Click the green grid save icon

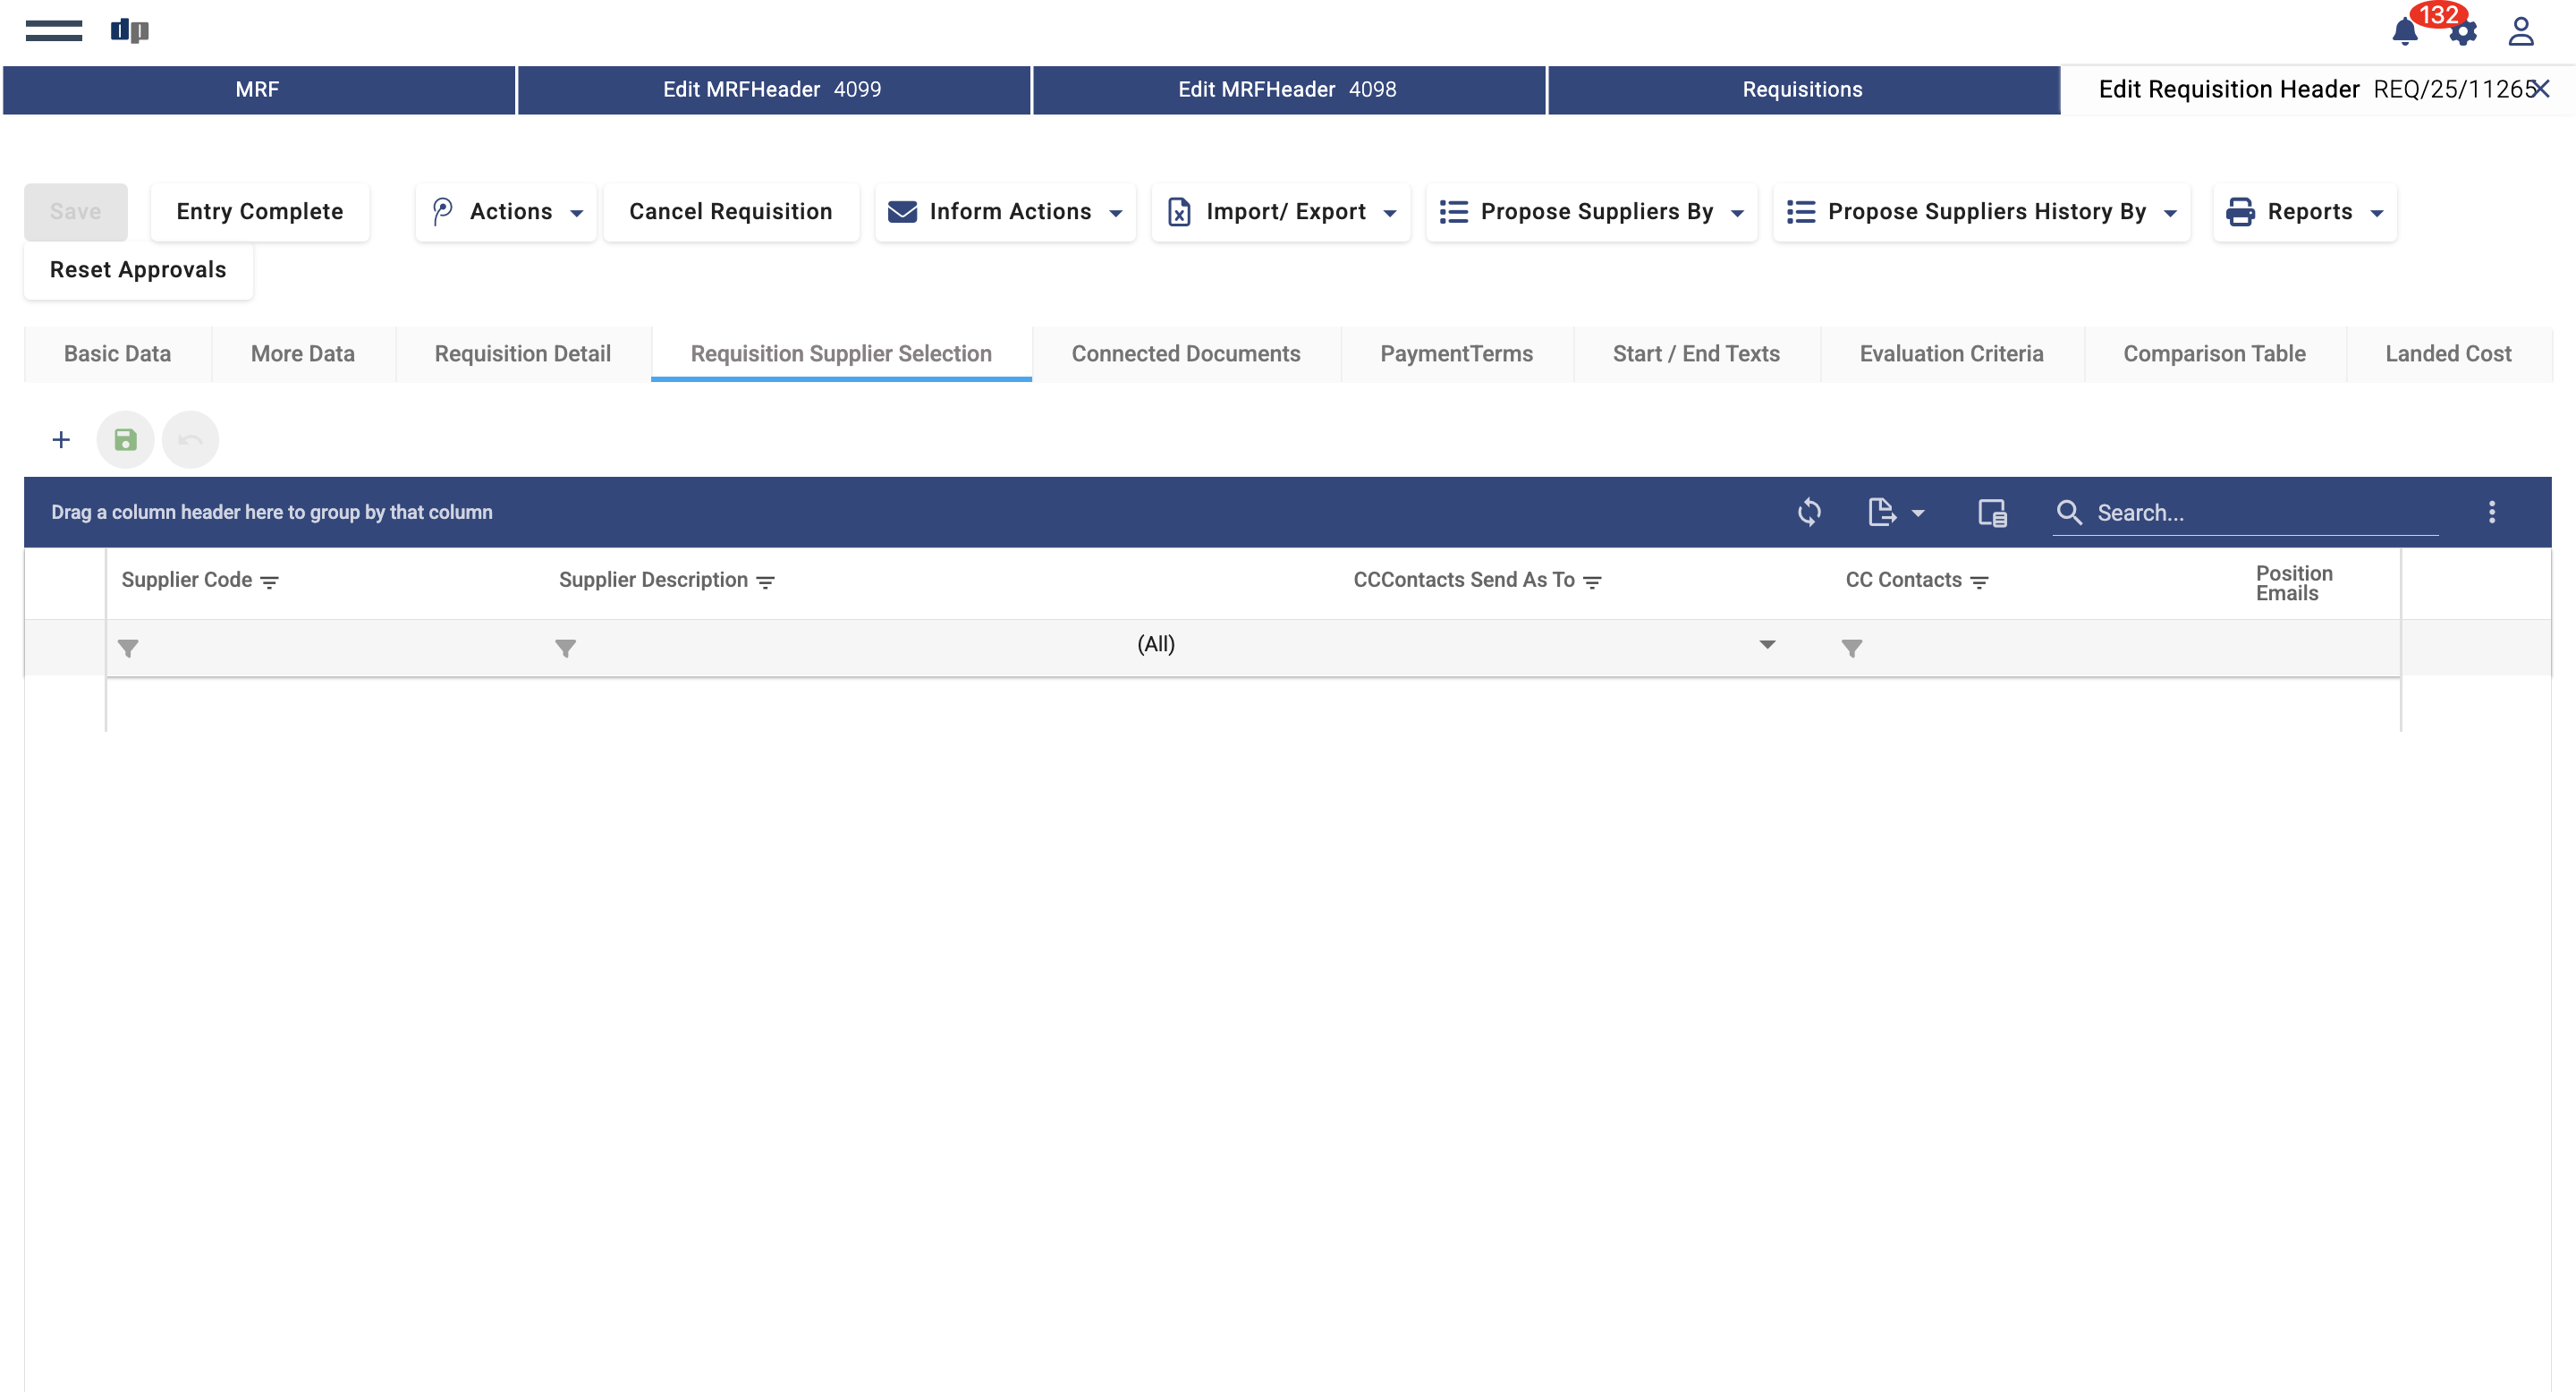point(125,440)
